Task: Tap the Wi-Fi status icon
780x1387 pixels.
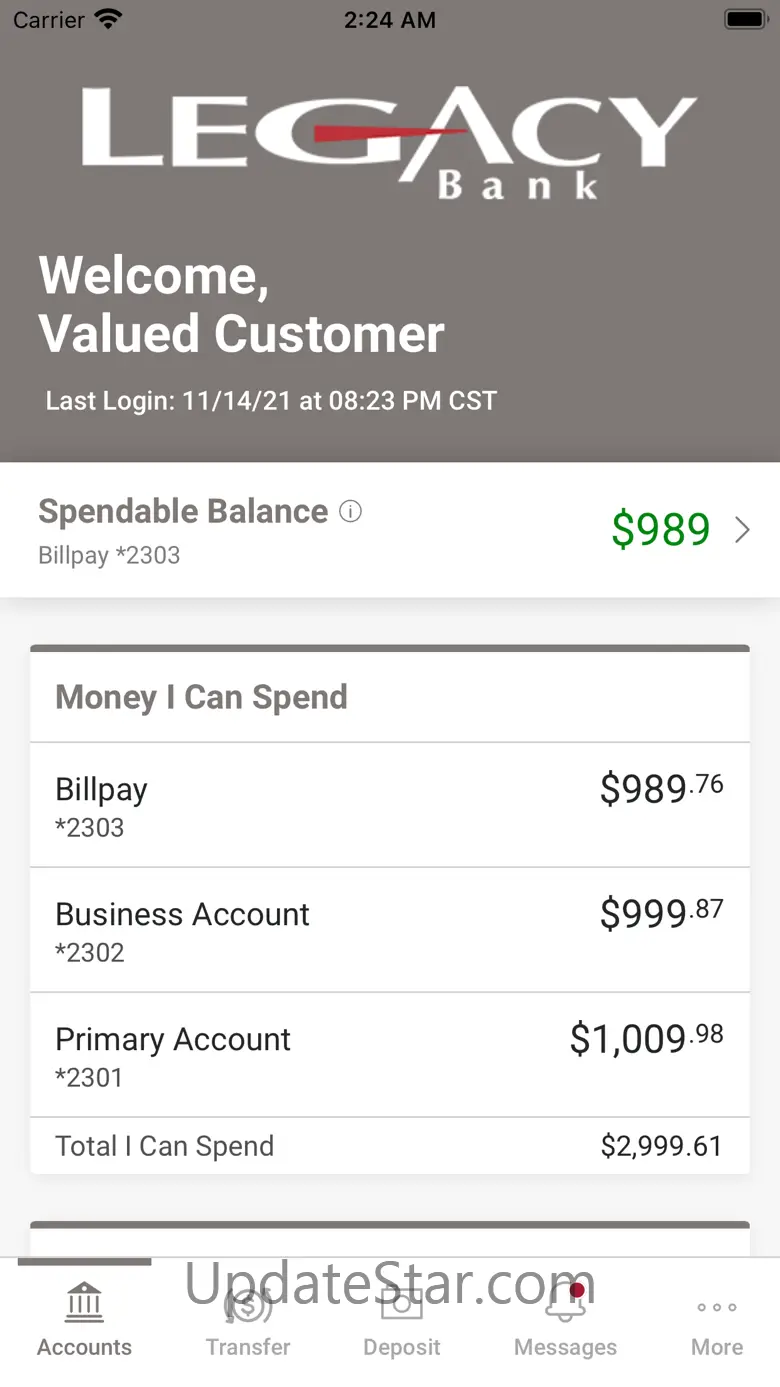Action: click(x=108, y=19)
